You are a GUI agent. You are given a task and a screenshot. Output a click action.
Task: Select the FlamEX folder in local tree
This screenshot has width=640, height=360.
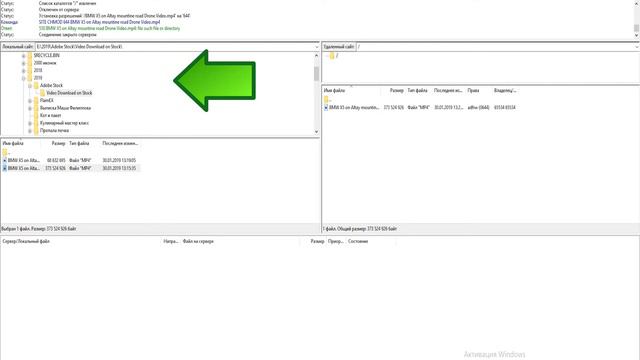click(47, 100)
